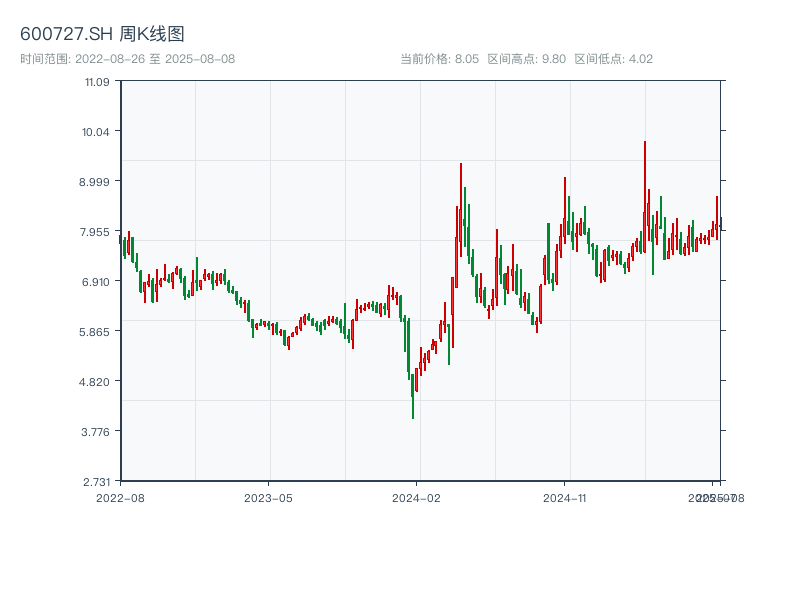
Task: Click the 时间范围 2022-08-26 至 2025-08-08 text
Action: [x=128, y=59]
